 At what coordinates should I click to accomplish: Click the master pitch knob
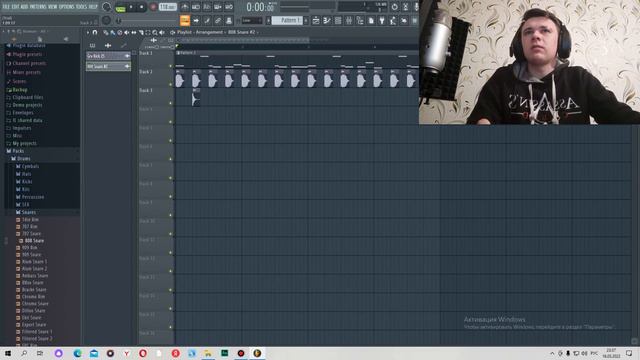click(106, 20)
